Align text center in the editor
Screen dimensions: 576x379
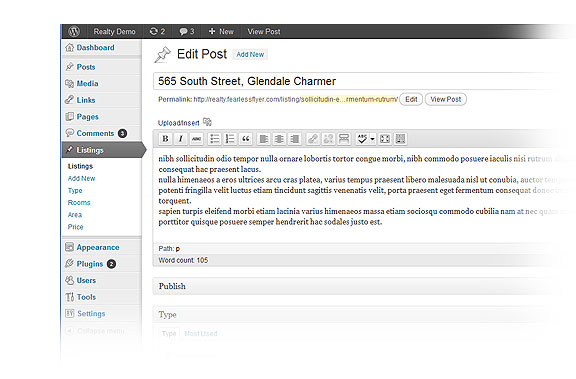click(279, 139)
